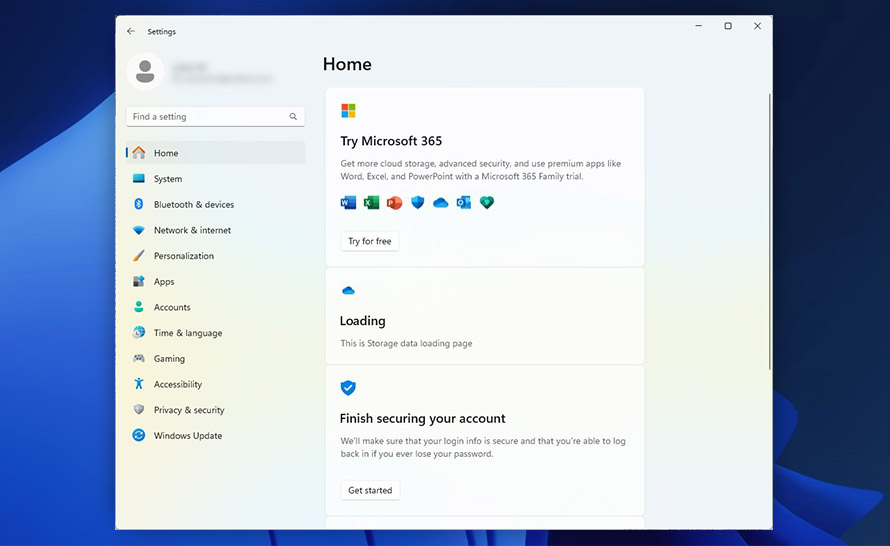Click the Finish securing your account heading
Screen dimensions: 890x546
pyautogui.click(x=422, y=418)
